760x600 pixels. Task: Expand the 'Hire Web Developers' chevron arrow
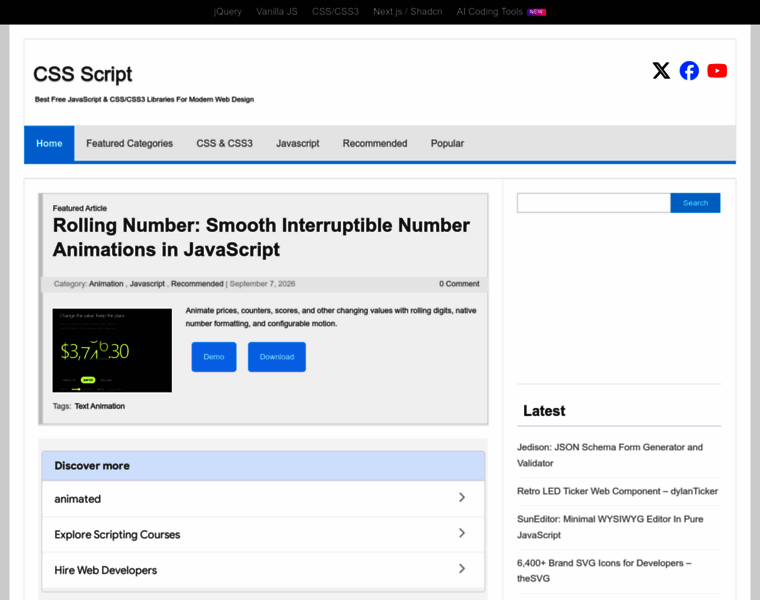[x=461, y=569]
